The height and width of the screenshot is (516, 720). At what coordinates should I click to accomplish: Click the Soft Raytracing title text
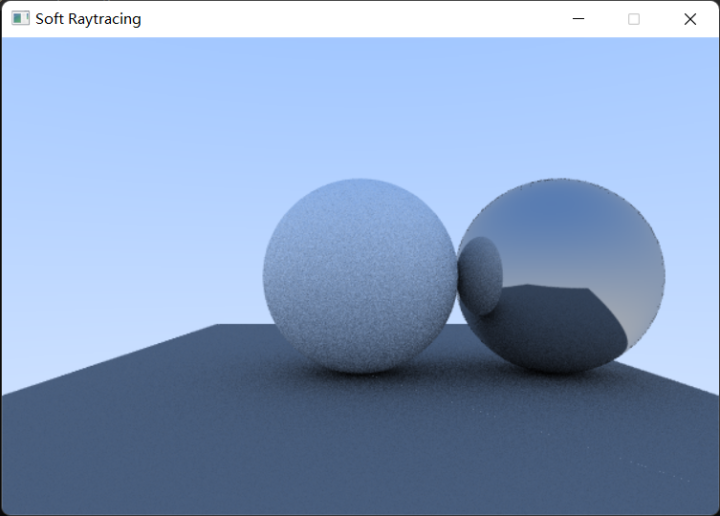[x=88, y=19]
